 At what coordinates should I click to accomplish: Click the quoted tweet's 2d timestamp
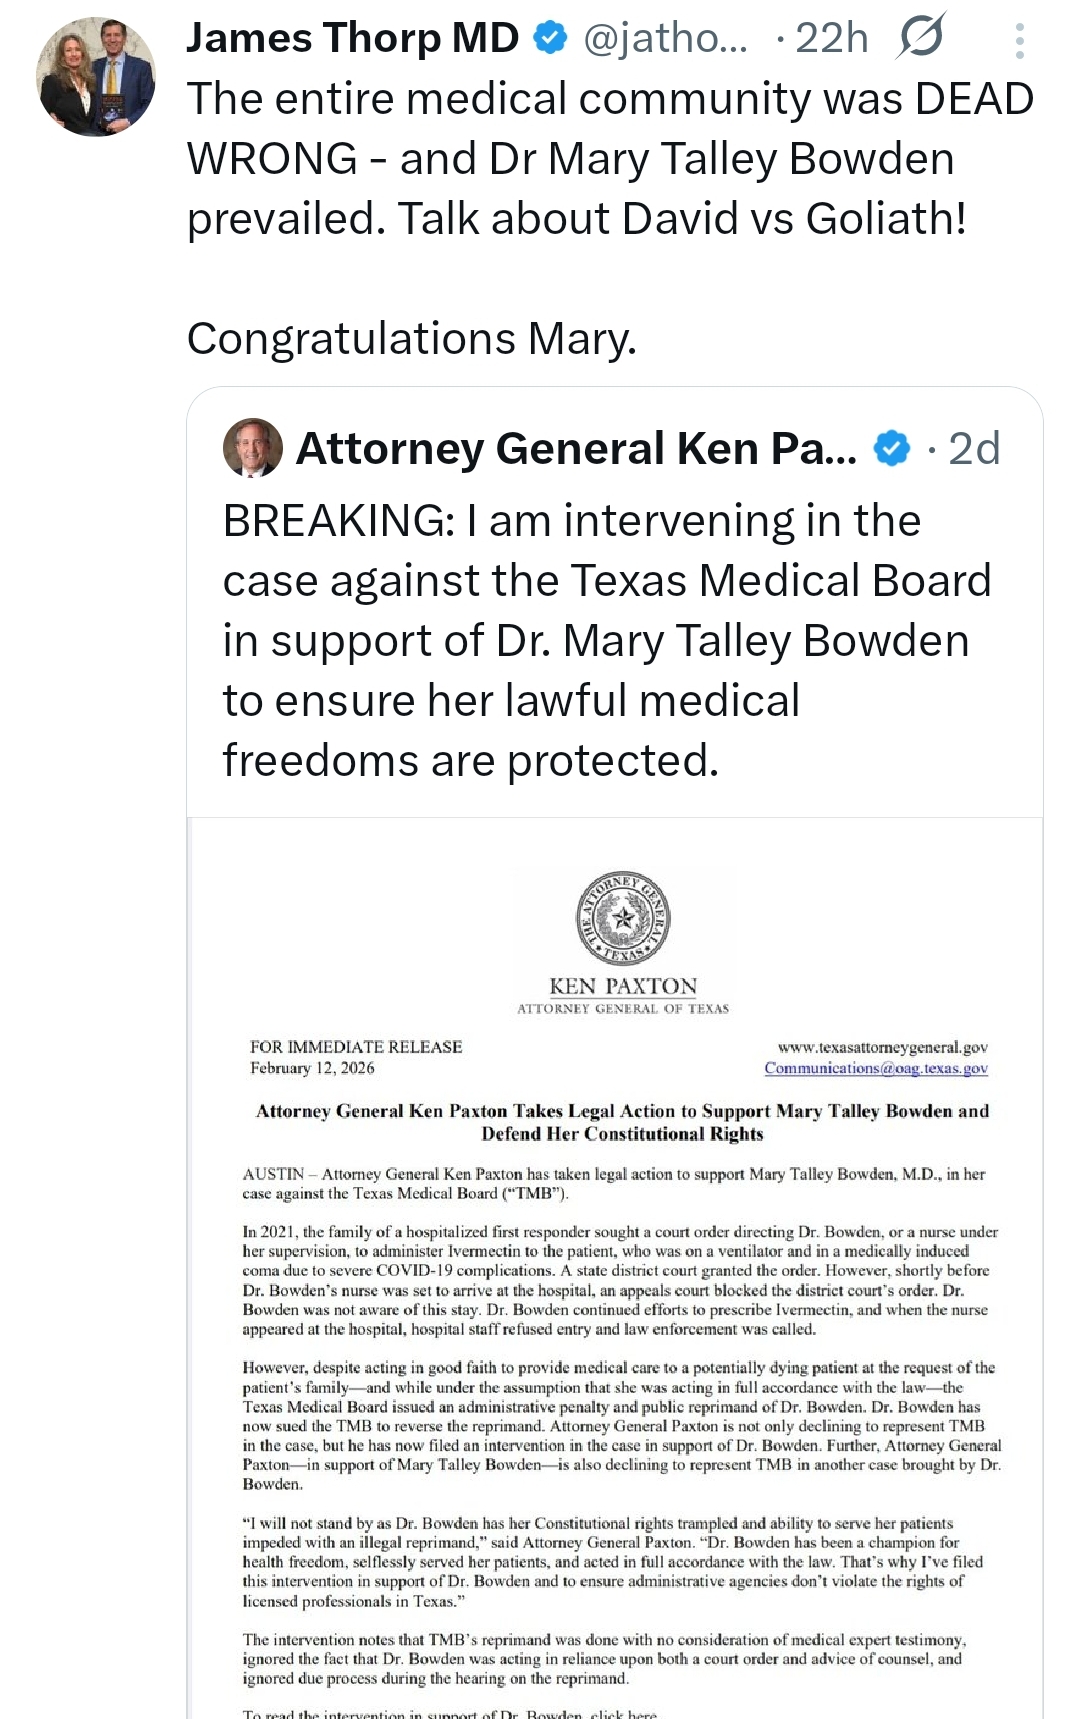tap(973, 448)
